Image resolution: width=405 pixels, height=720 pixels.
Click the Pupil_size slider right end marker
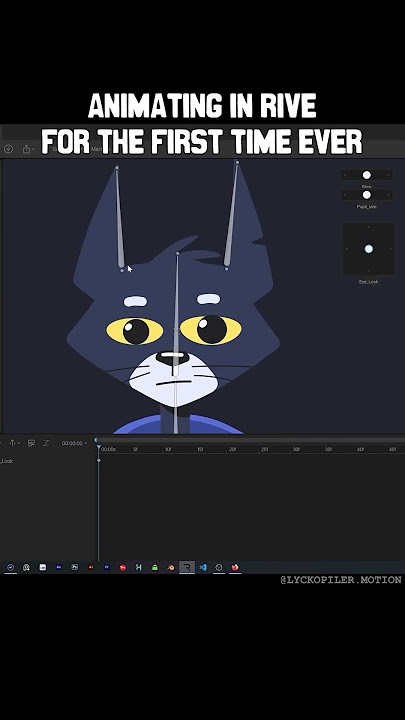pos(388,195)
